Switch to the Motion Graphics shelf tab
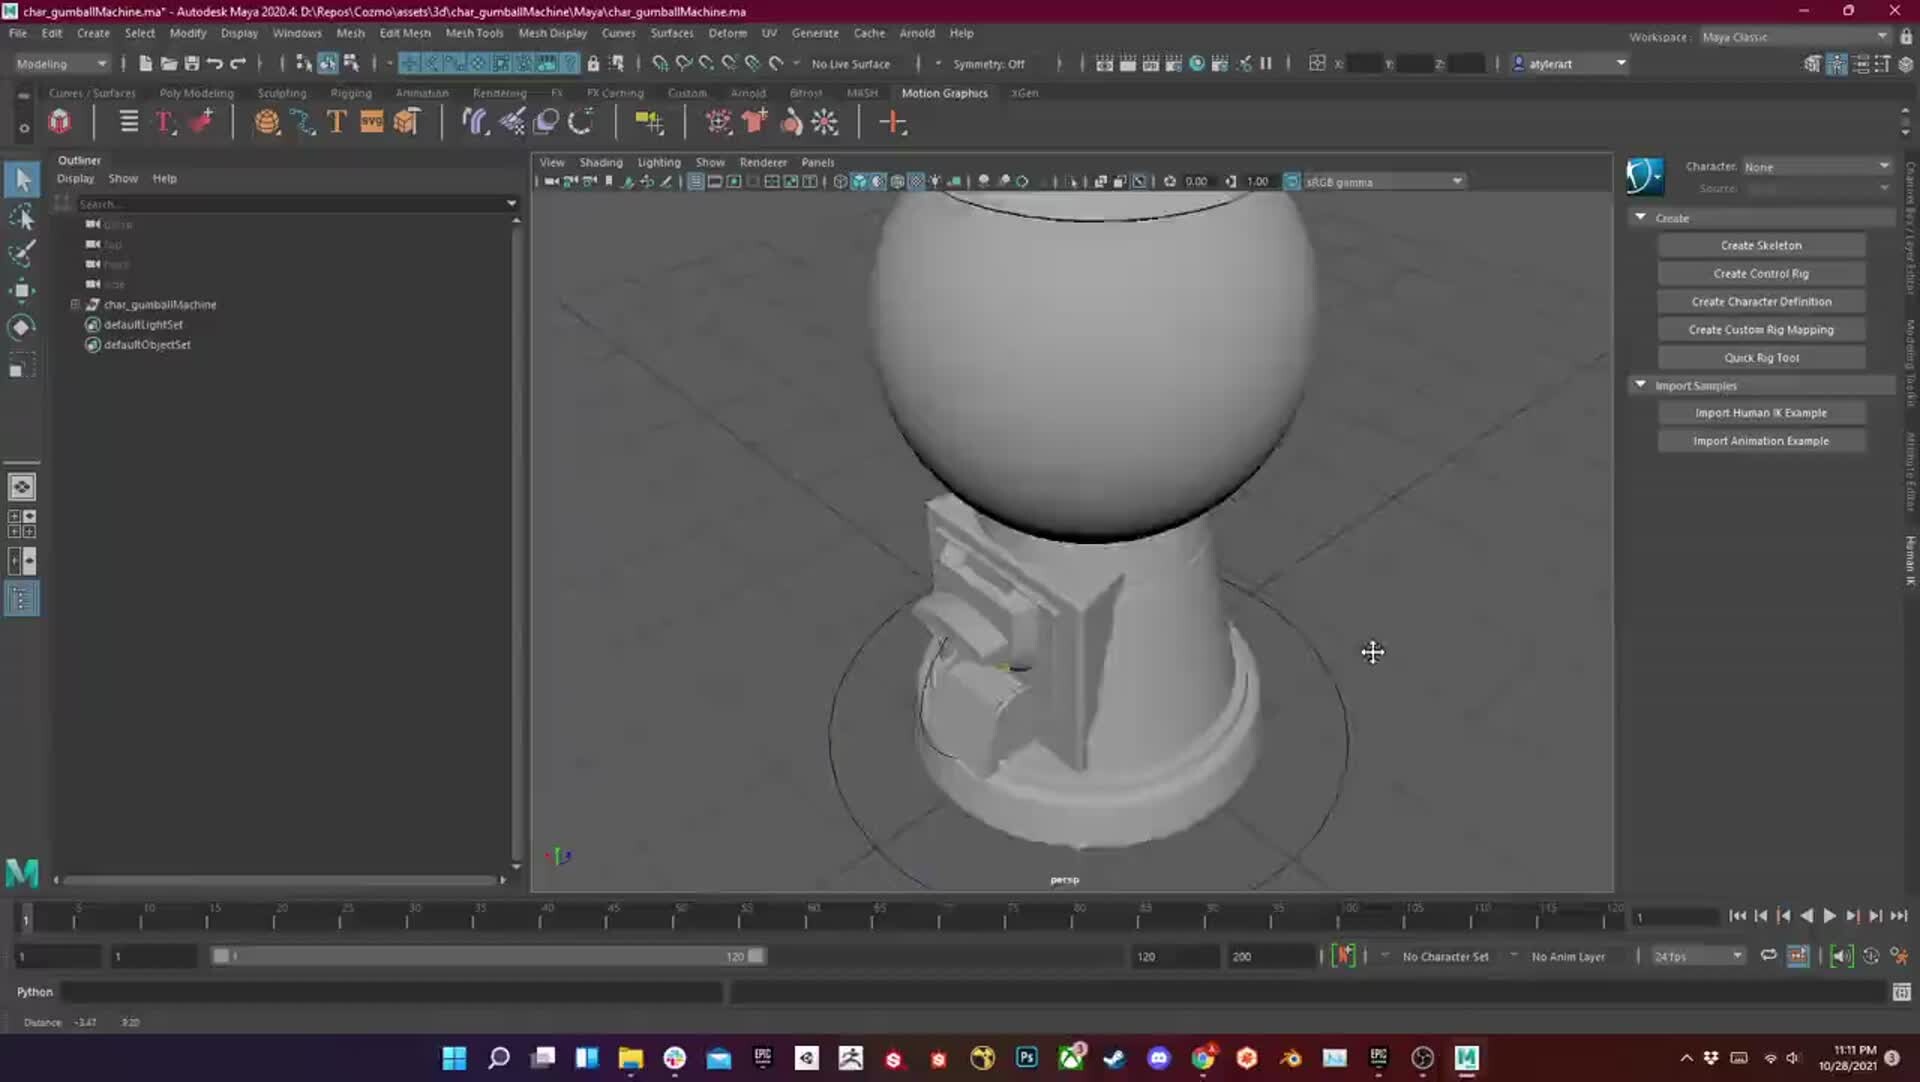This screenshot has width=1920, height=1082. tap(944, 92)
